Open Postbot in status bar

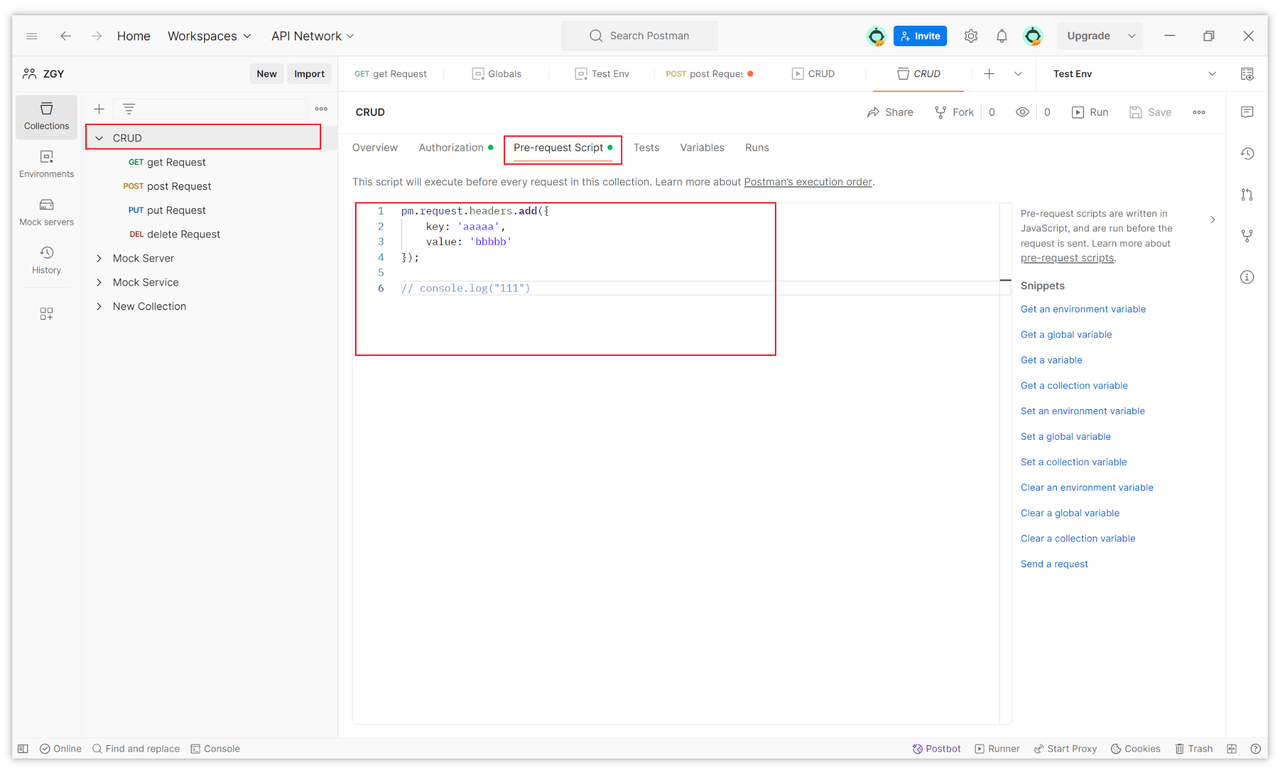[x=936, y=749]
